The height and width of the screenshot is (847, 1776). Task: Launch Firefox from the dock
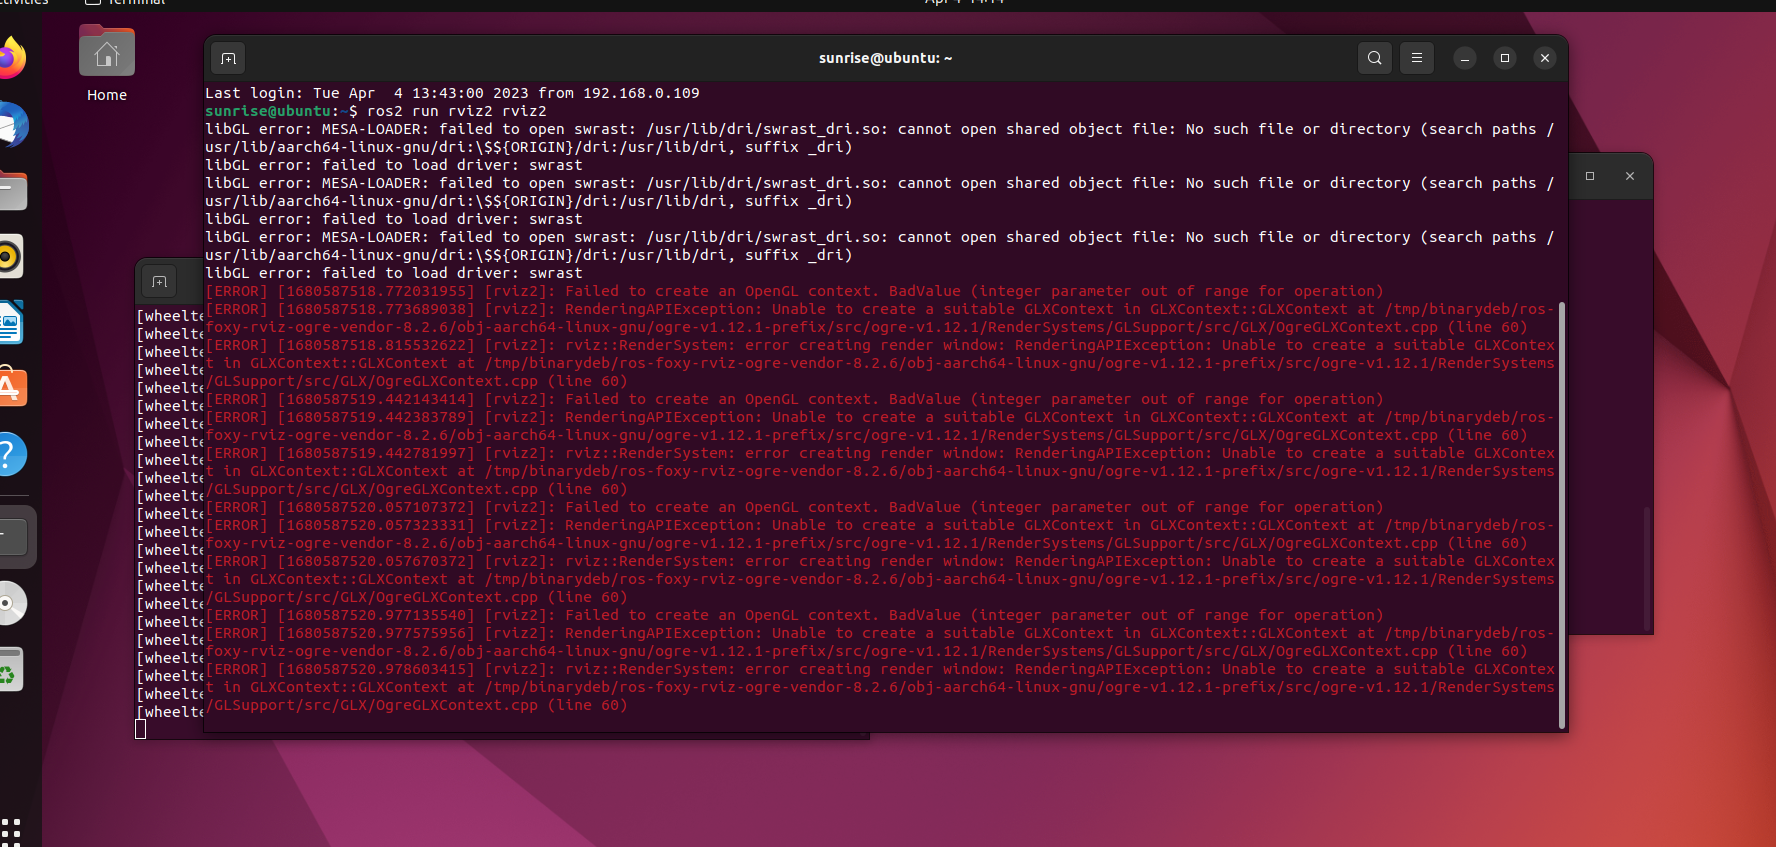(10, 58)
